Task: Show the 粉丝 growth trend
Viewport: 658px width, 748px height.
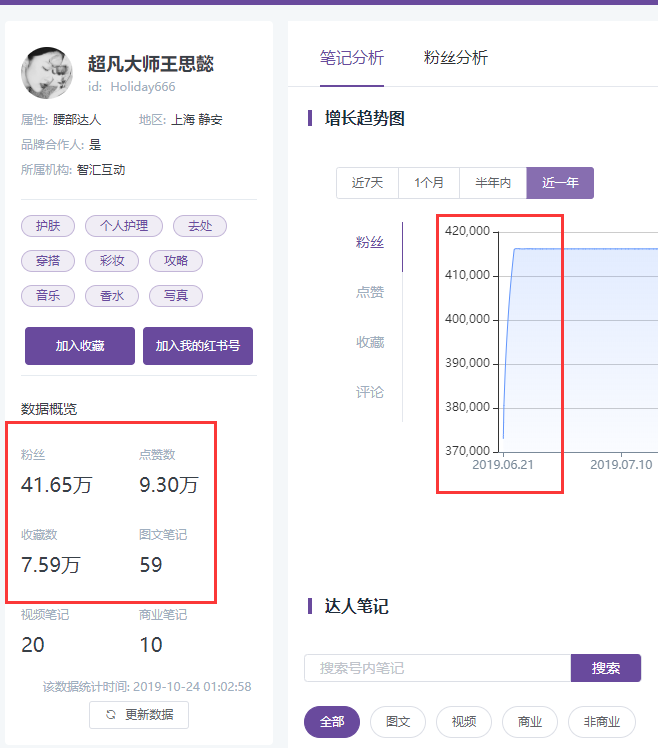Action: pyautogui.click(x=370, y=242)
